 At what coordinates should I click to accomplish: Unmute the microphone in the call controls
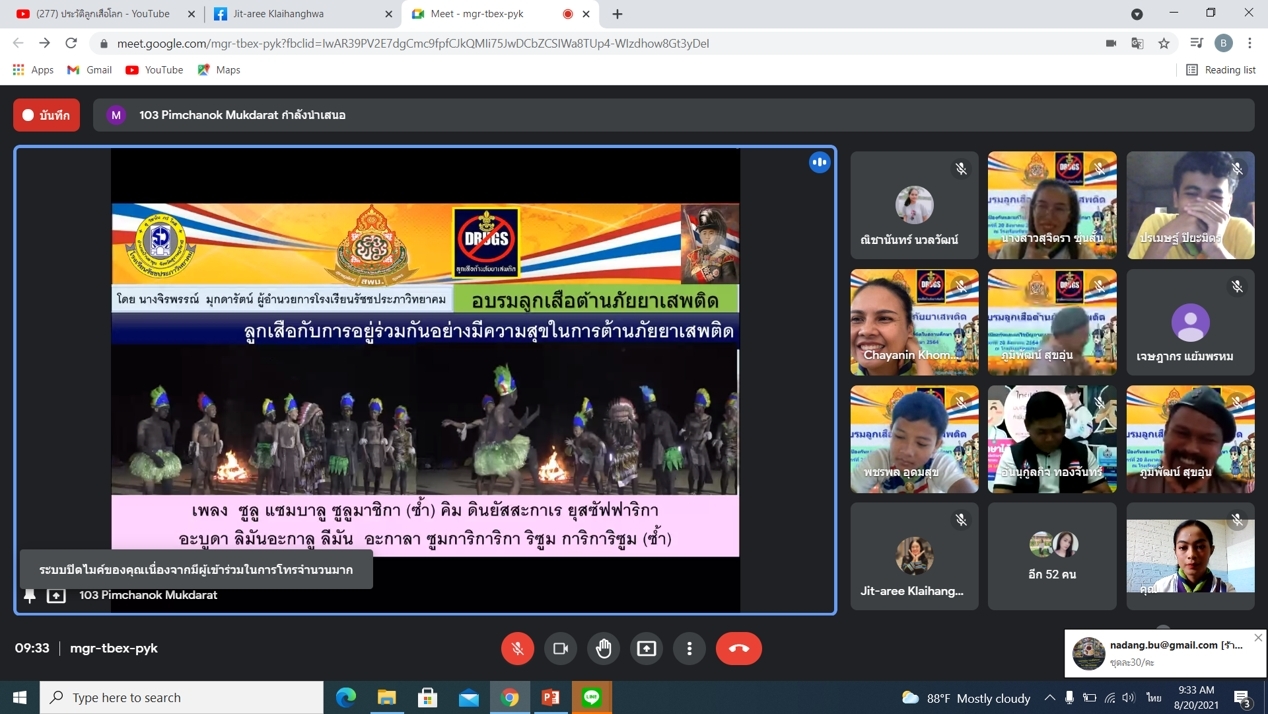pos(517,648)
